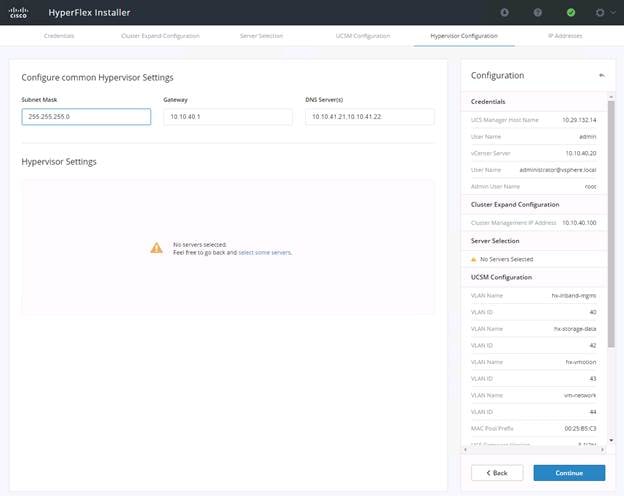Click the Credentials section header

tap(488, 102)
